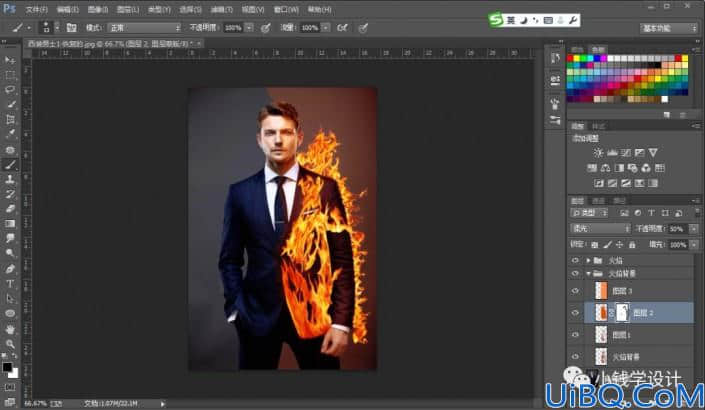Open the Brush panel toggle in options bar
The width and height of the screenshot is (705, 410).
point(71,28)
